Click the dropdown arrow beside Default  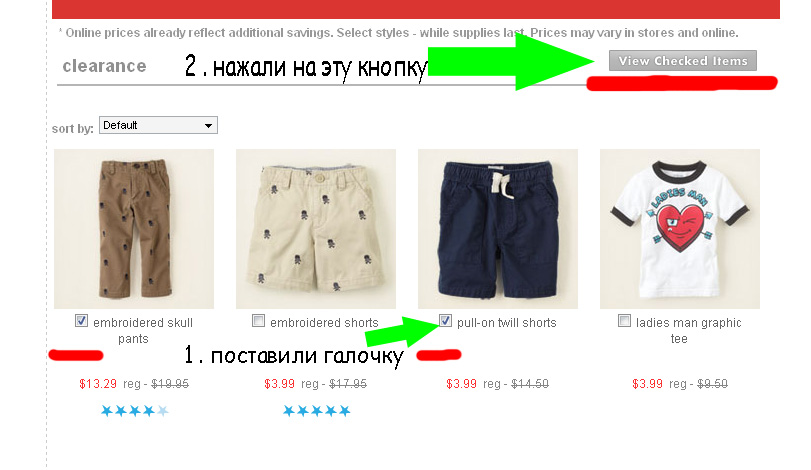[x=208, y=126]
